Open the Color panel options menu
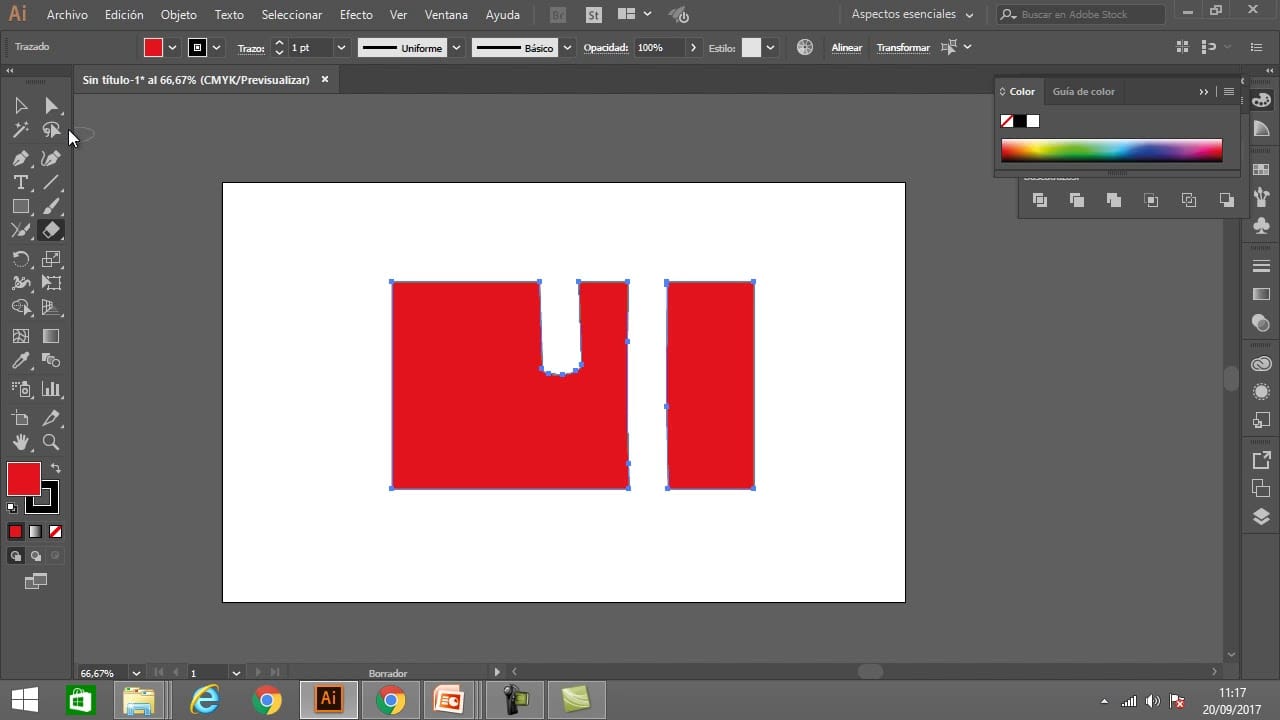This screenshot has height=720, width=1280. (x=1229, y=91)
